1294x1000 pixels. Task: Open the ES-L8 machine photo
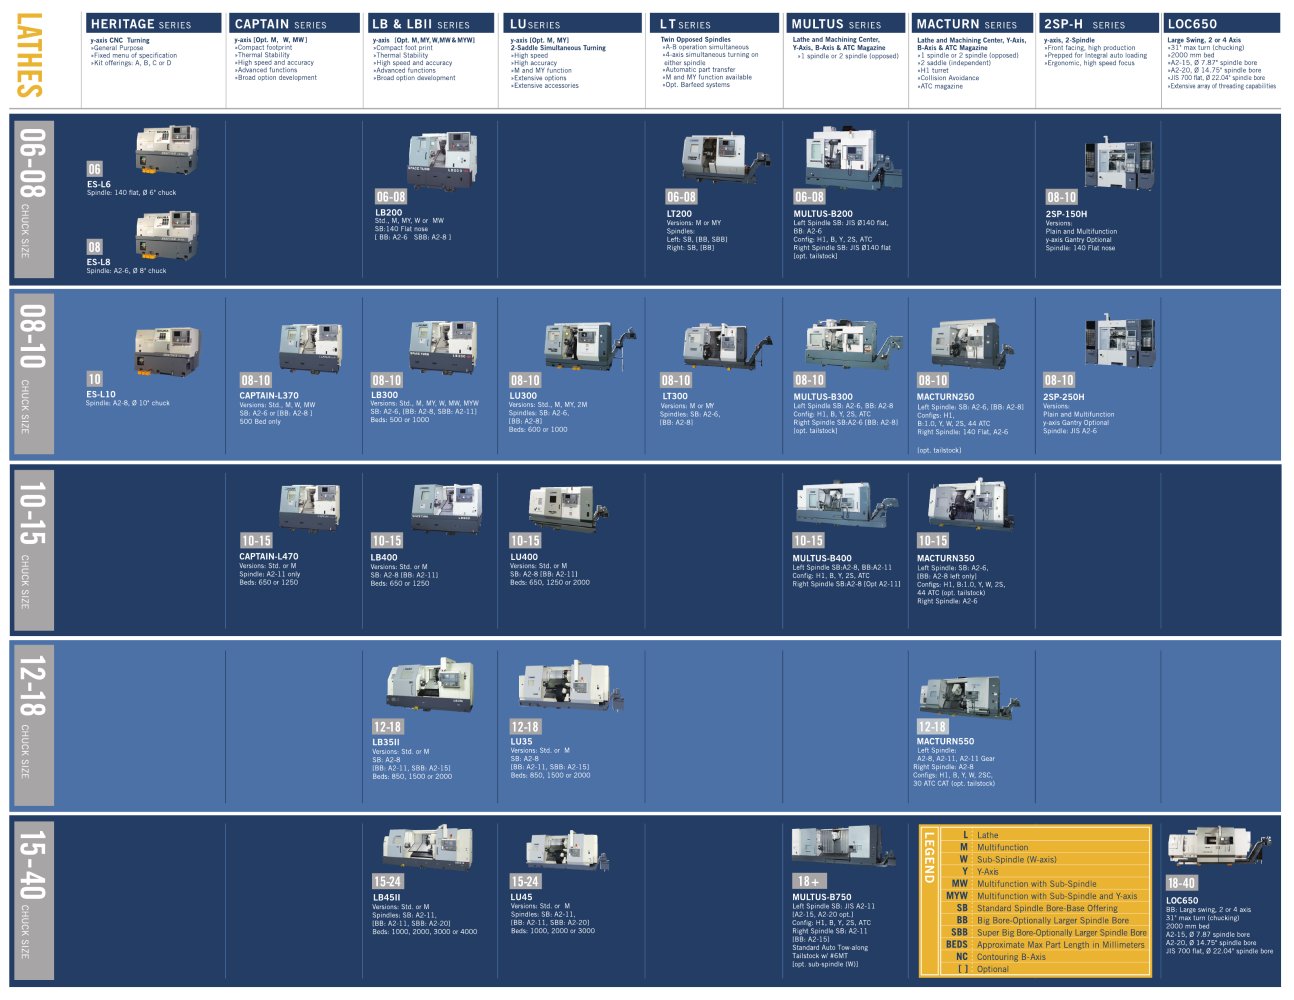coord(167,235)
